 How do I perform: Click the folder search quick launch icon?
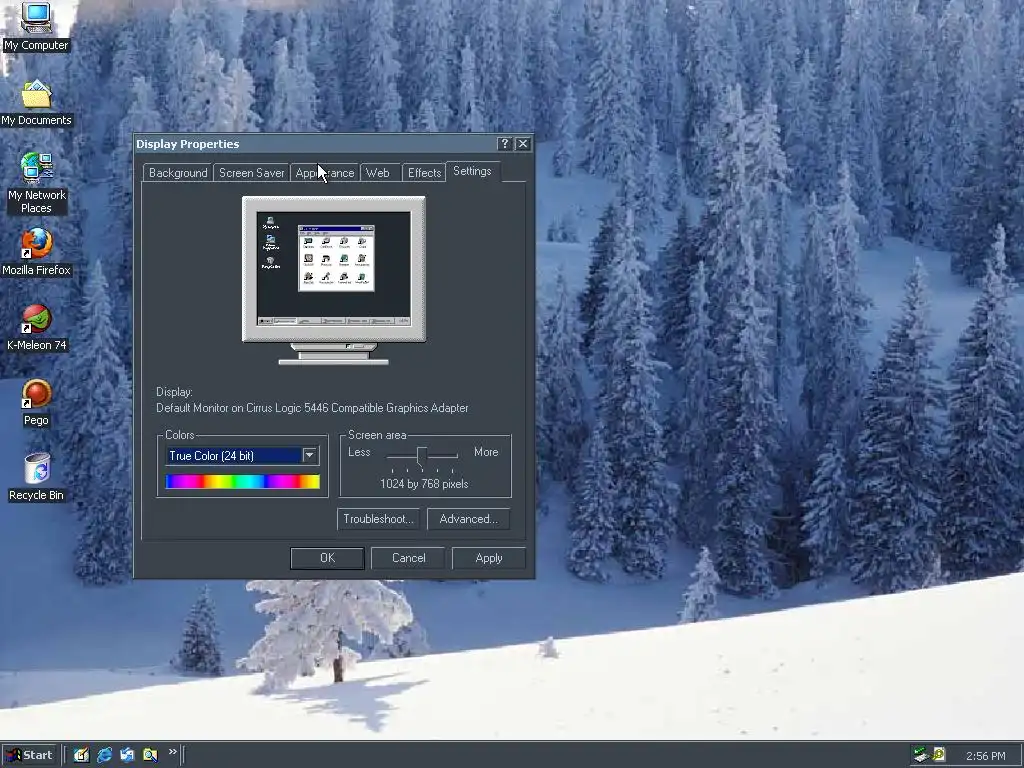[150, 755]
